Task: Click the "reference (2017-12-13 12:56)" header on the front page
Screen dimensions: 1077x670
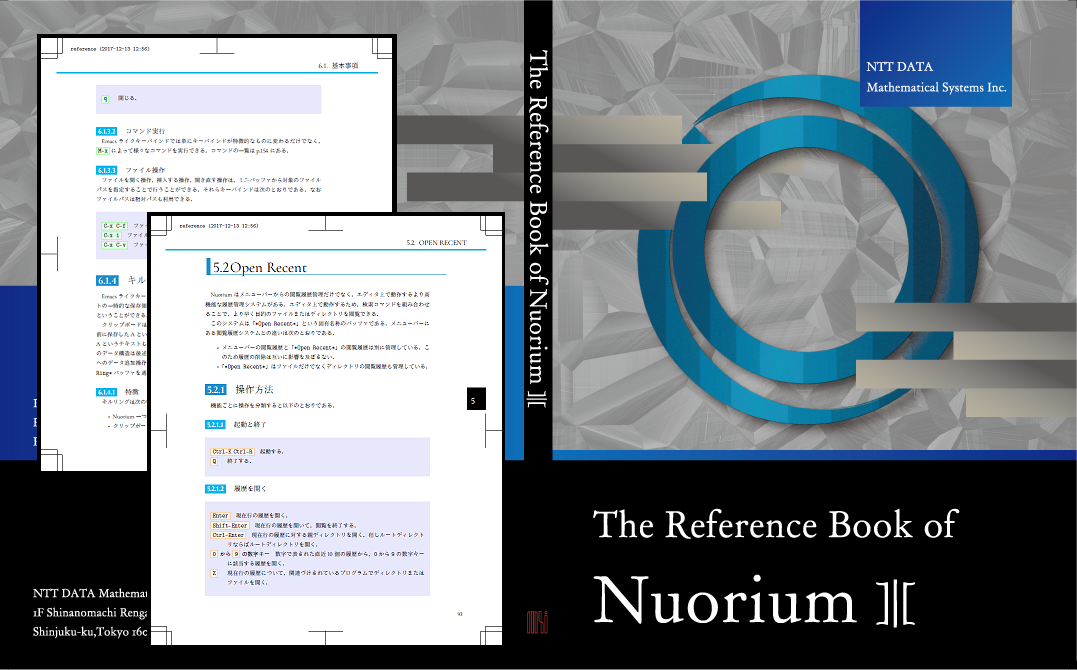Action: click(x=218, y=226)
